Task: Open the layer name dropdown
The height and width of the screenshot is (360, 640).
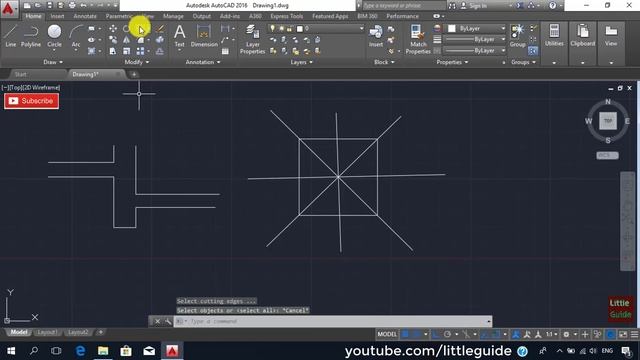Action: click(x=361, y=29)
